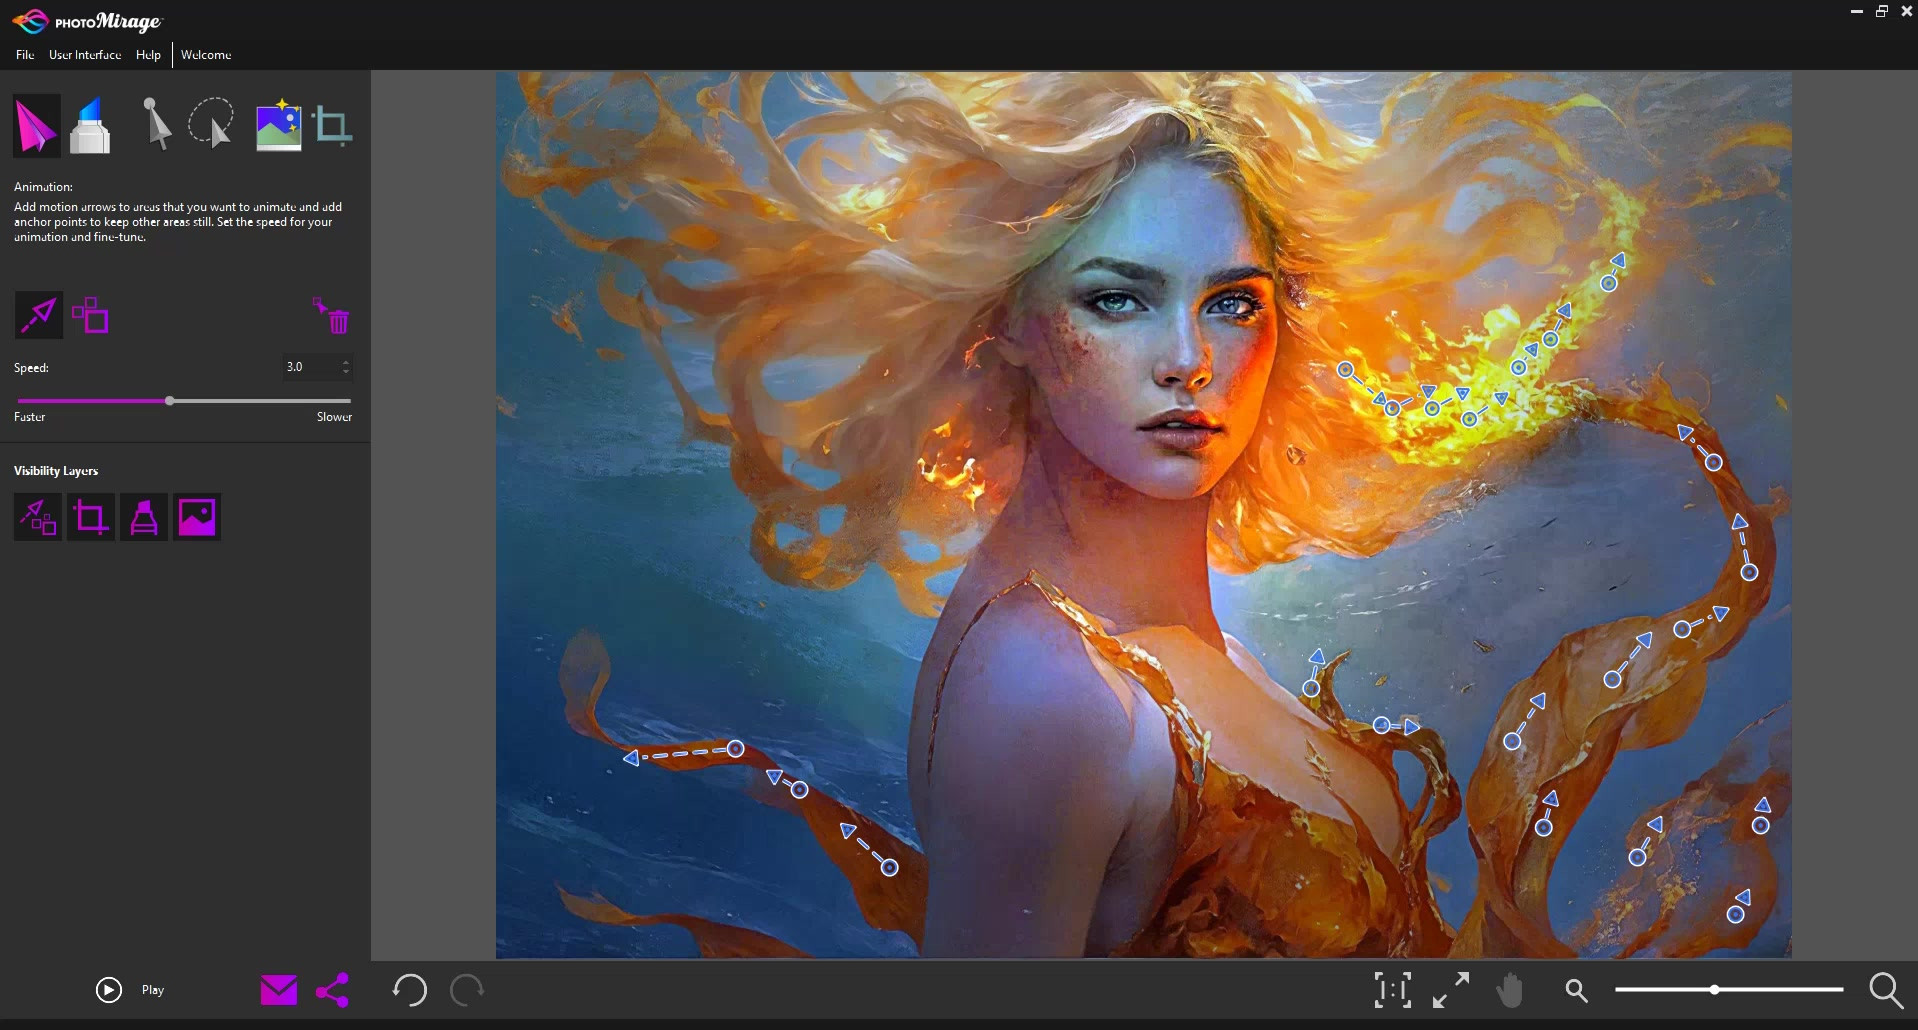Select the lasso Selection tool
The width and height of the screenshot is (1918, 1030).
(211, 124)
